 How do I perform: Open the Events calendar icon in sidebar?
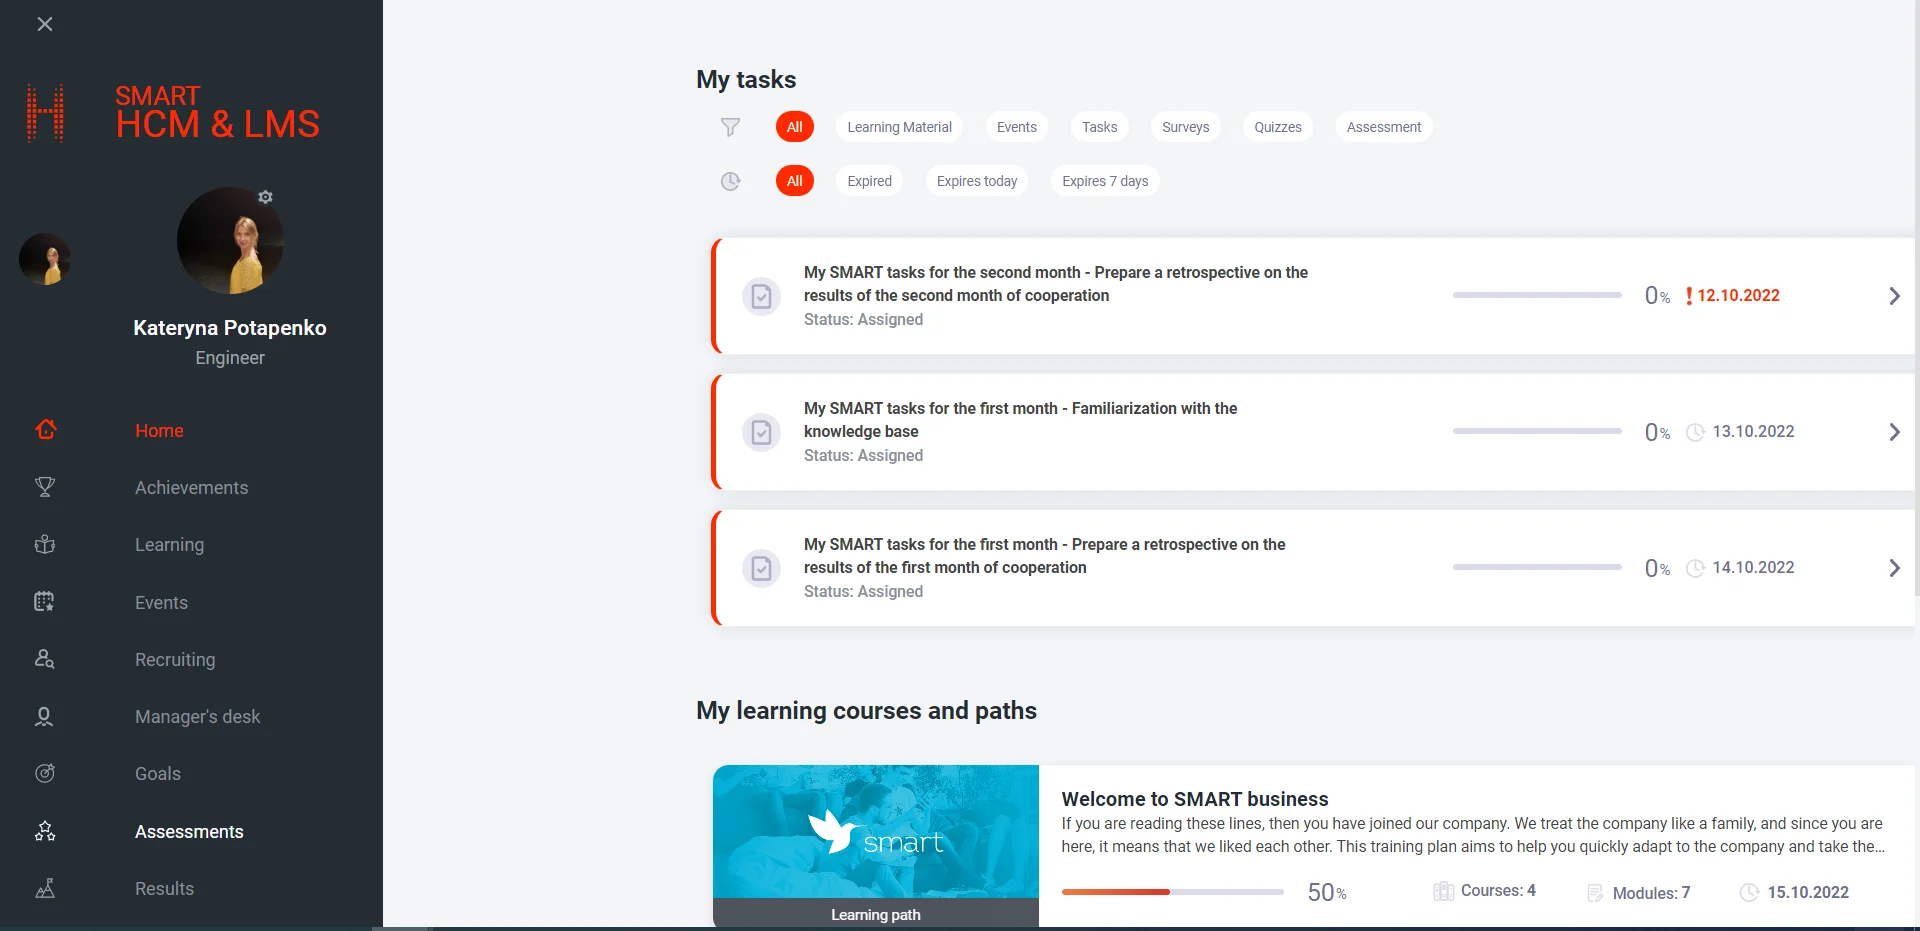[44, 602]
